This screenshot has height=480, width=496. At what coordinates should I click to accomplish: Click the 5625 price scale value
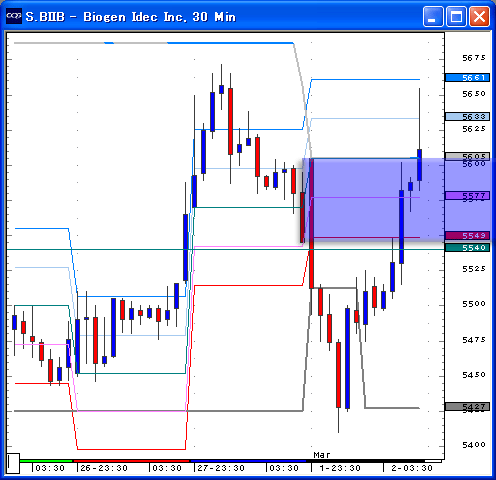pos(474,129)
